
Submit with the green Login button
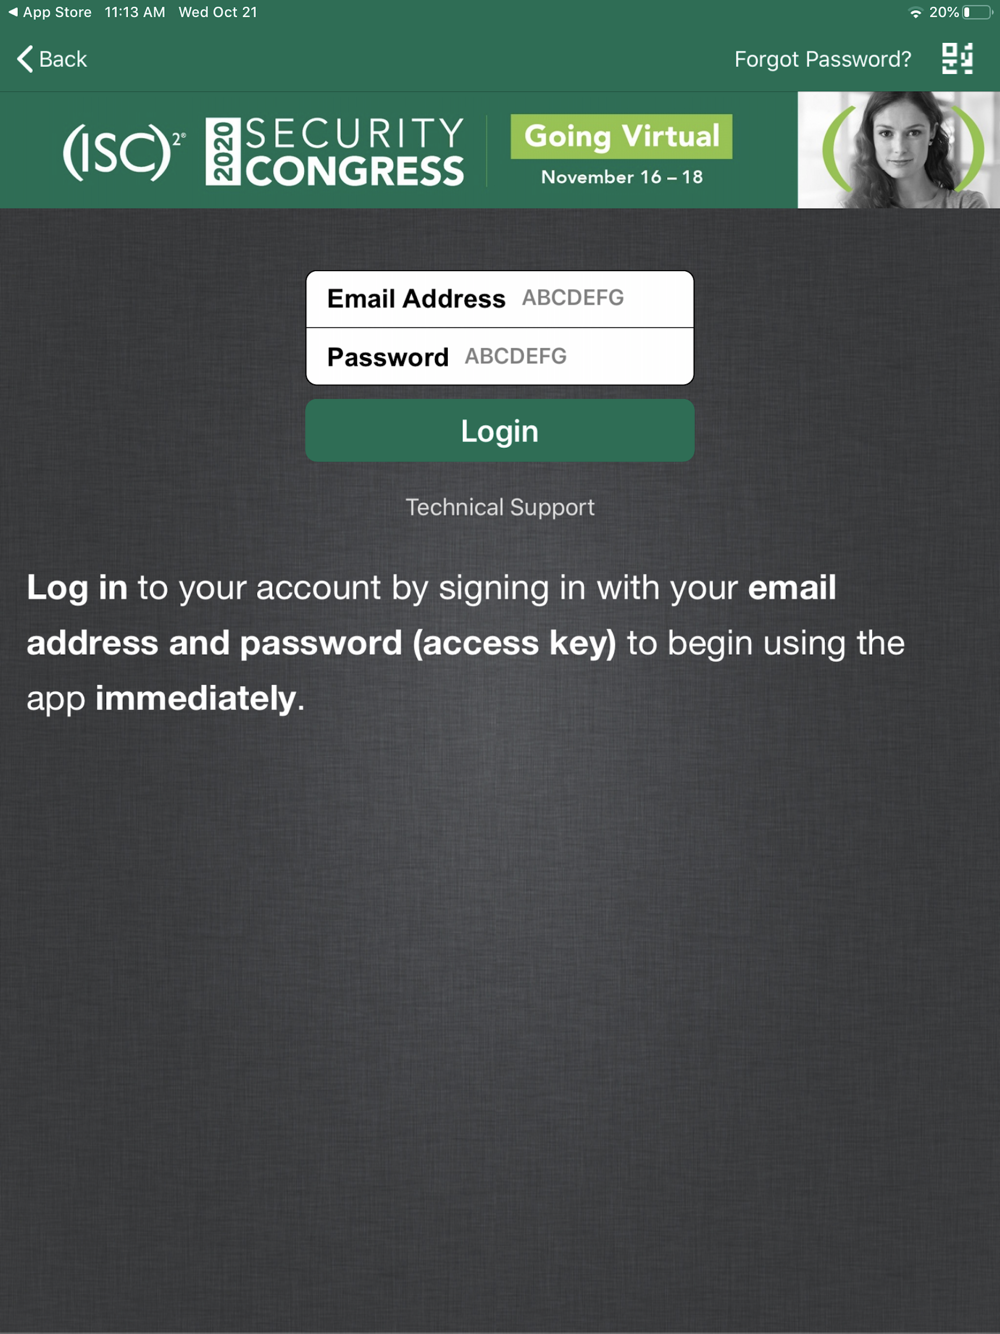pos(500,431)
